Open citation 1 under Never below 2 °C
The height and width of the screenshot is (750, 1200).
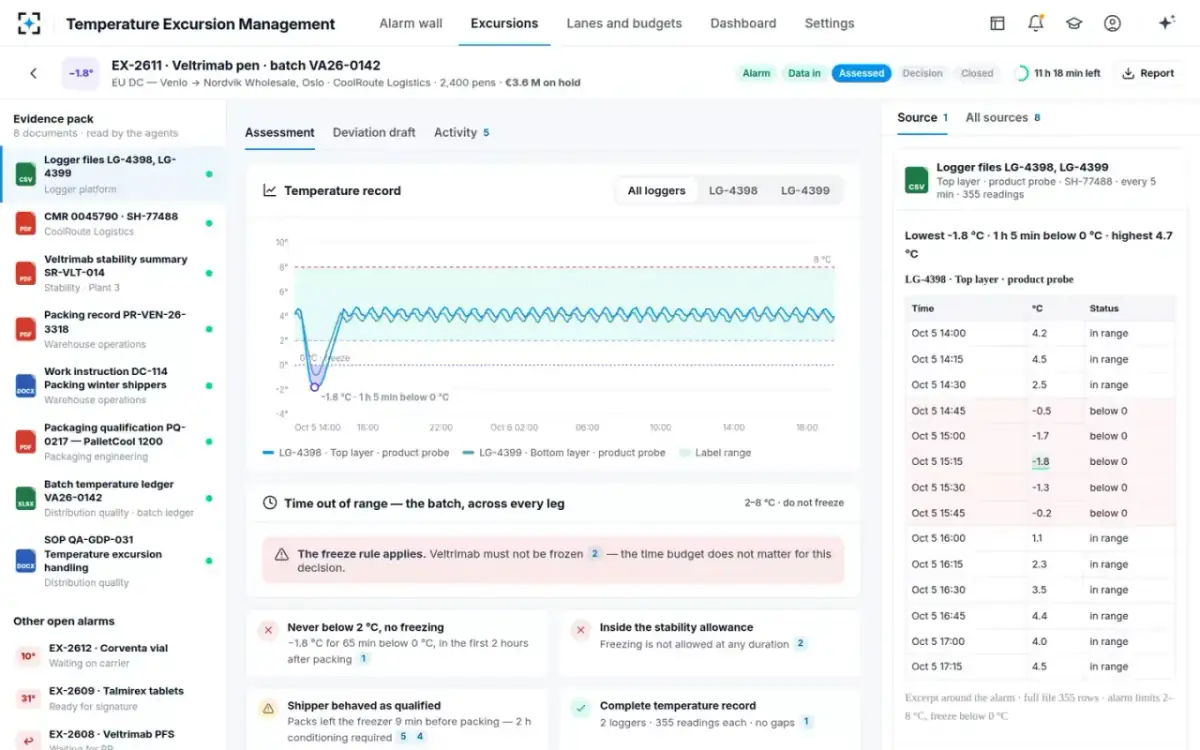[x=364, y=659]
